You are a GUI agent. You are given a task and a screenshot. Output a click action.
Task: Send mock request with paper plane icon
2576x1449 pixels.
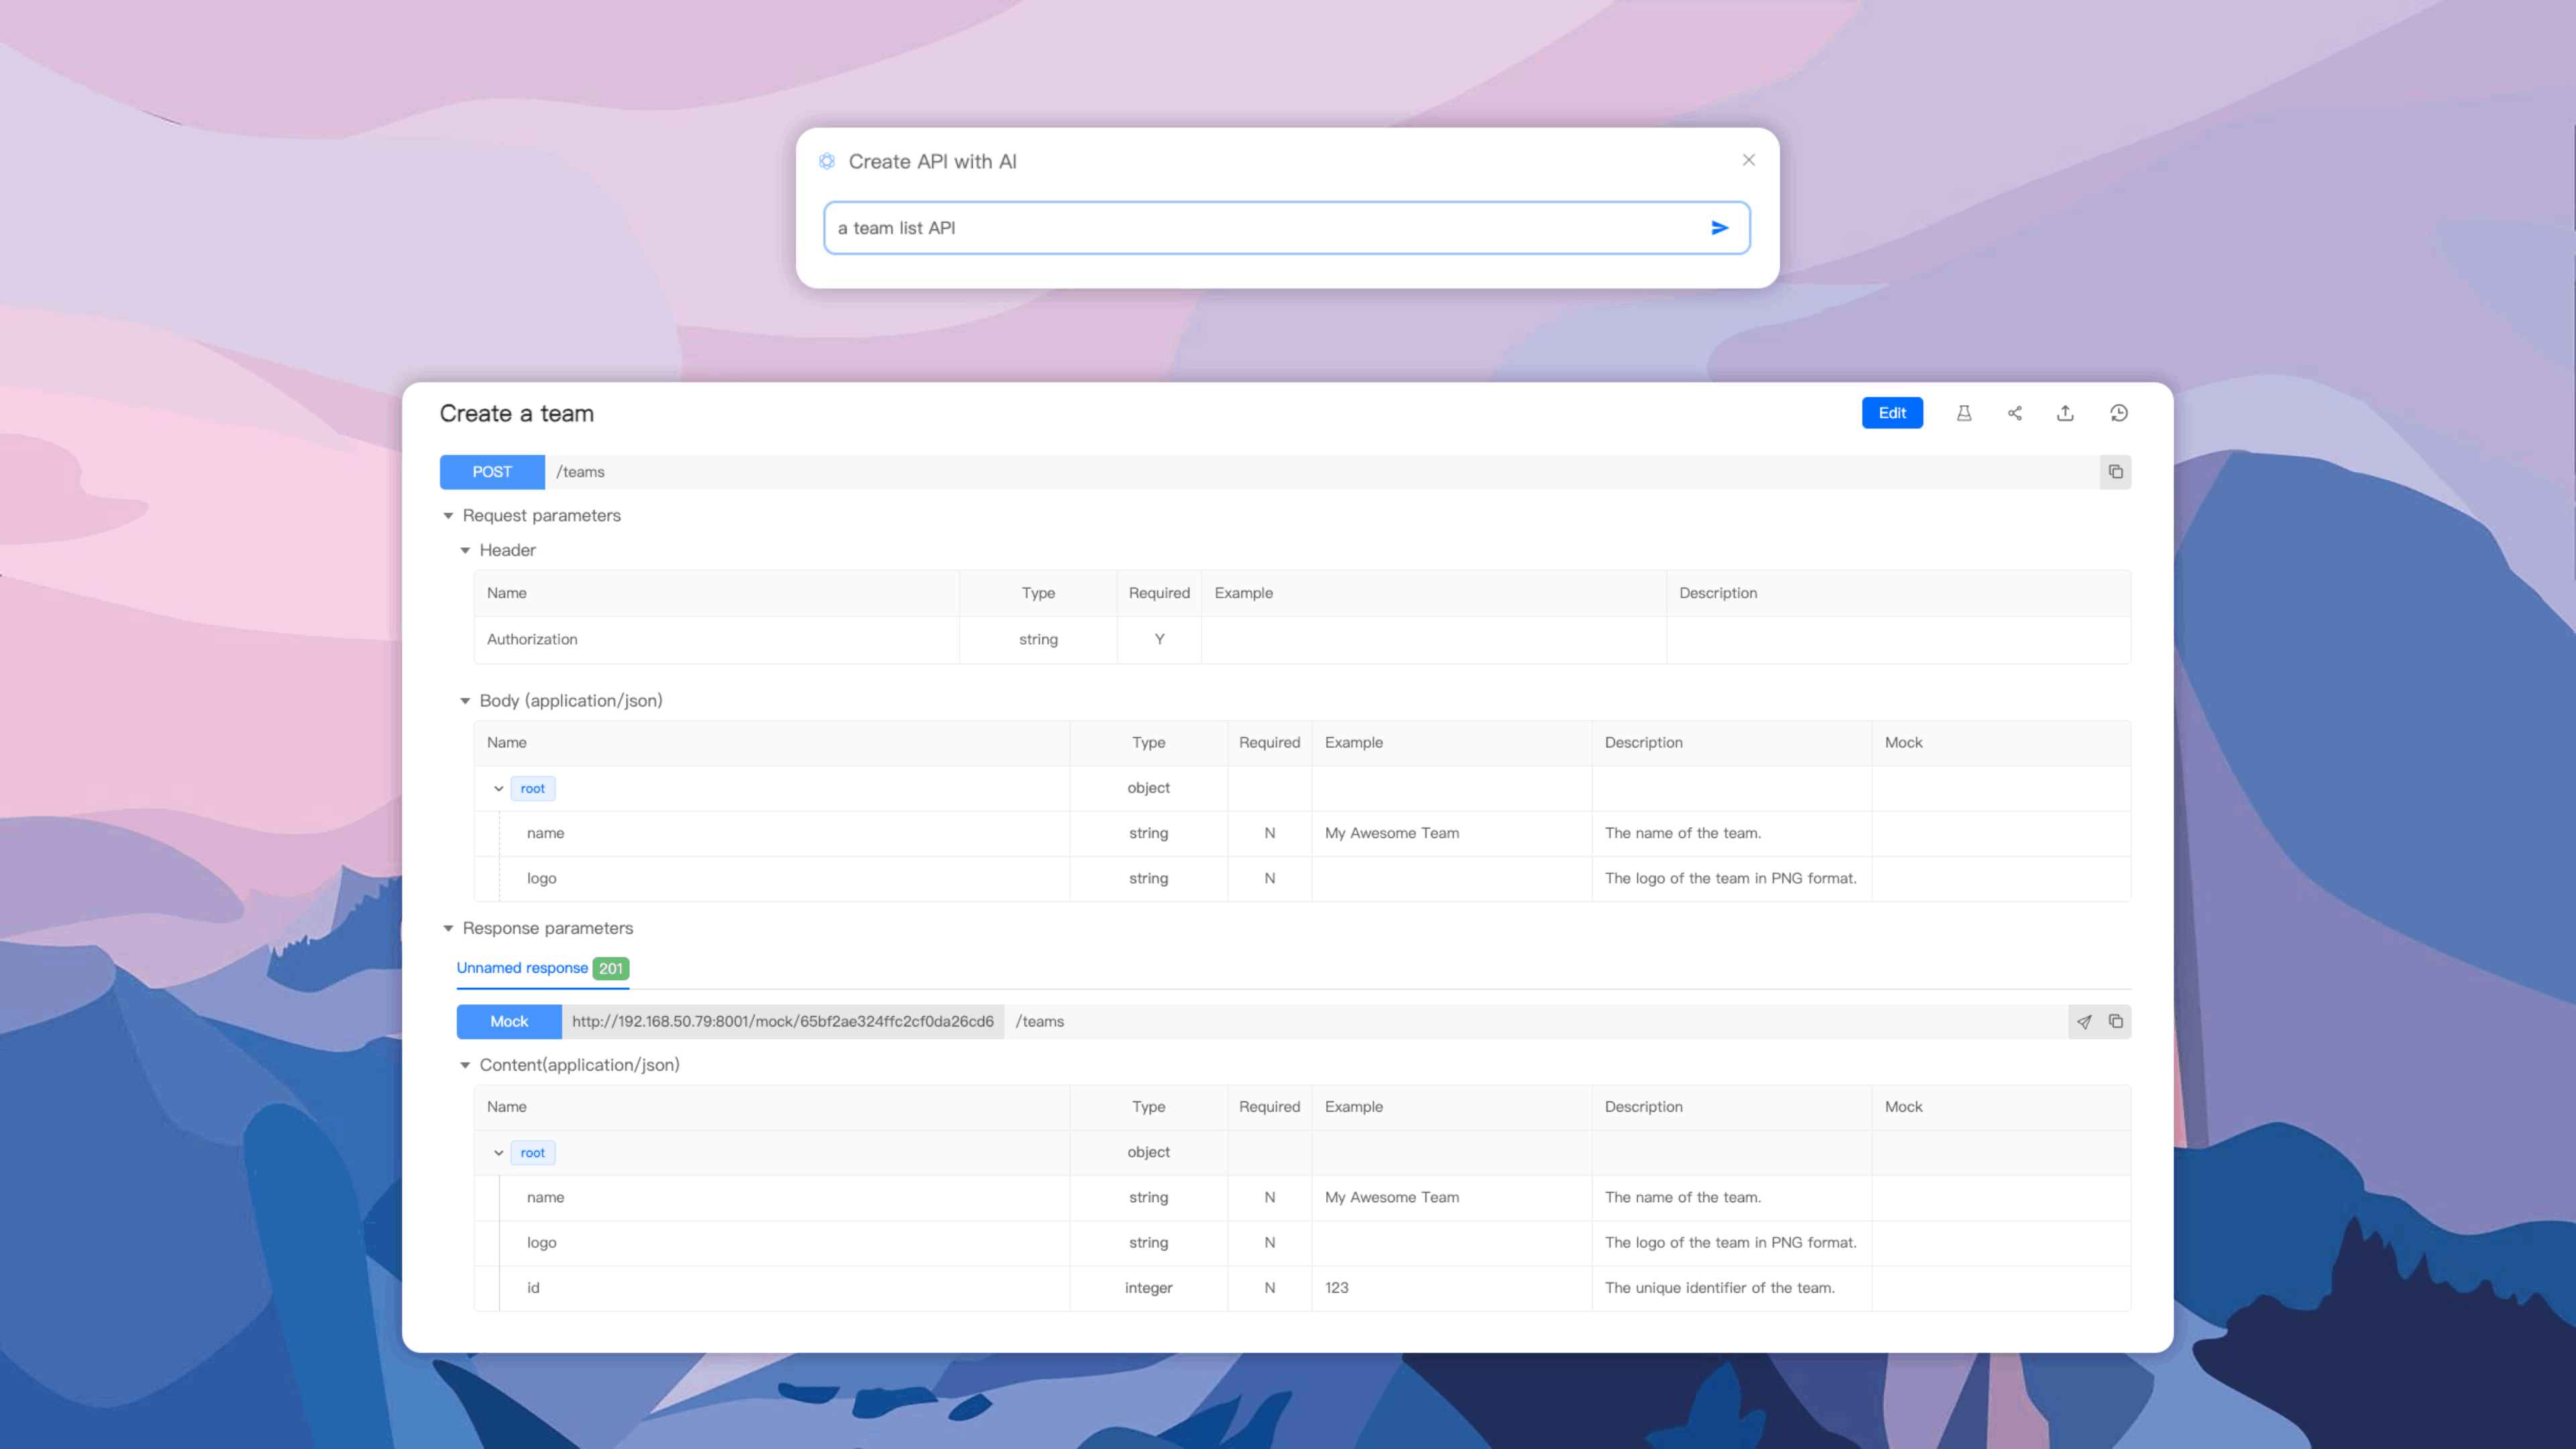pyautogui.click(x=2084, y=1021)
